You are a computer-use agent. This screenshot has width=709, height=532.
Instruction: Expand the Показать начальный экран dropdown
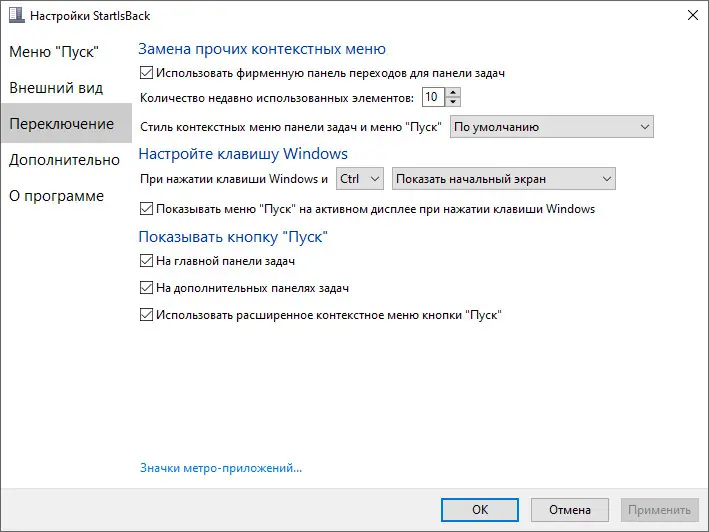503,179
